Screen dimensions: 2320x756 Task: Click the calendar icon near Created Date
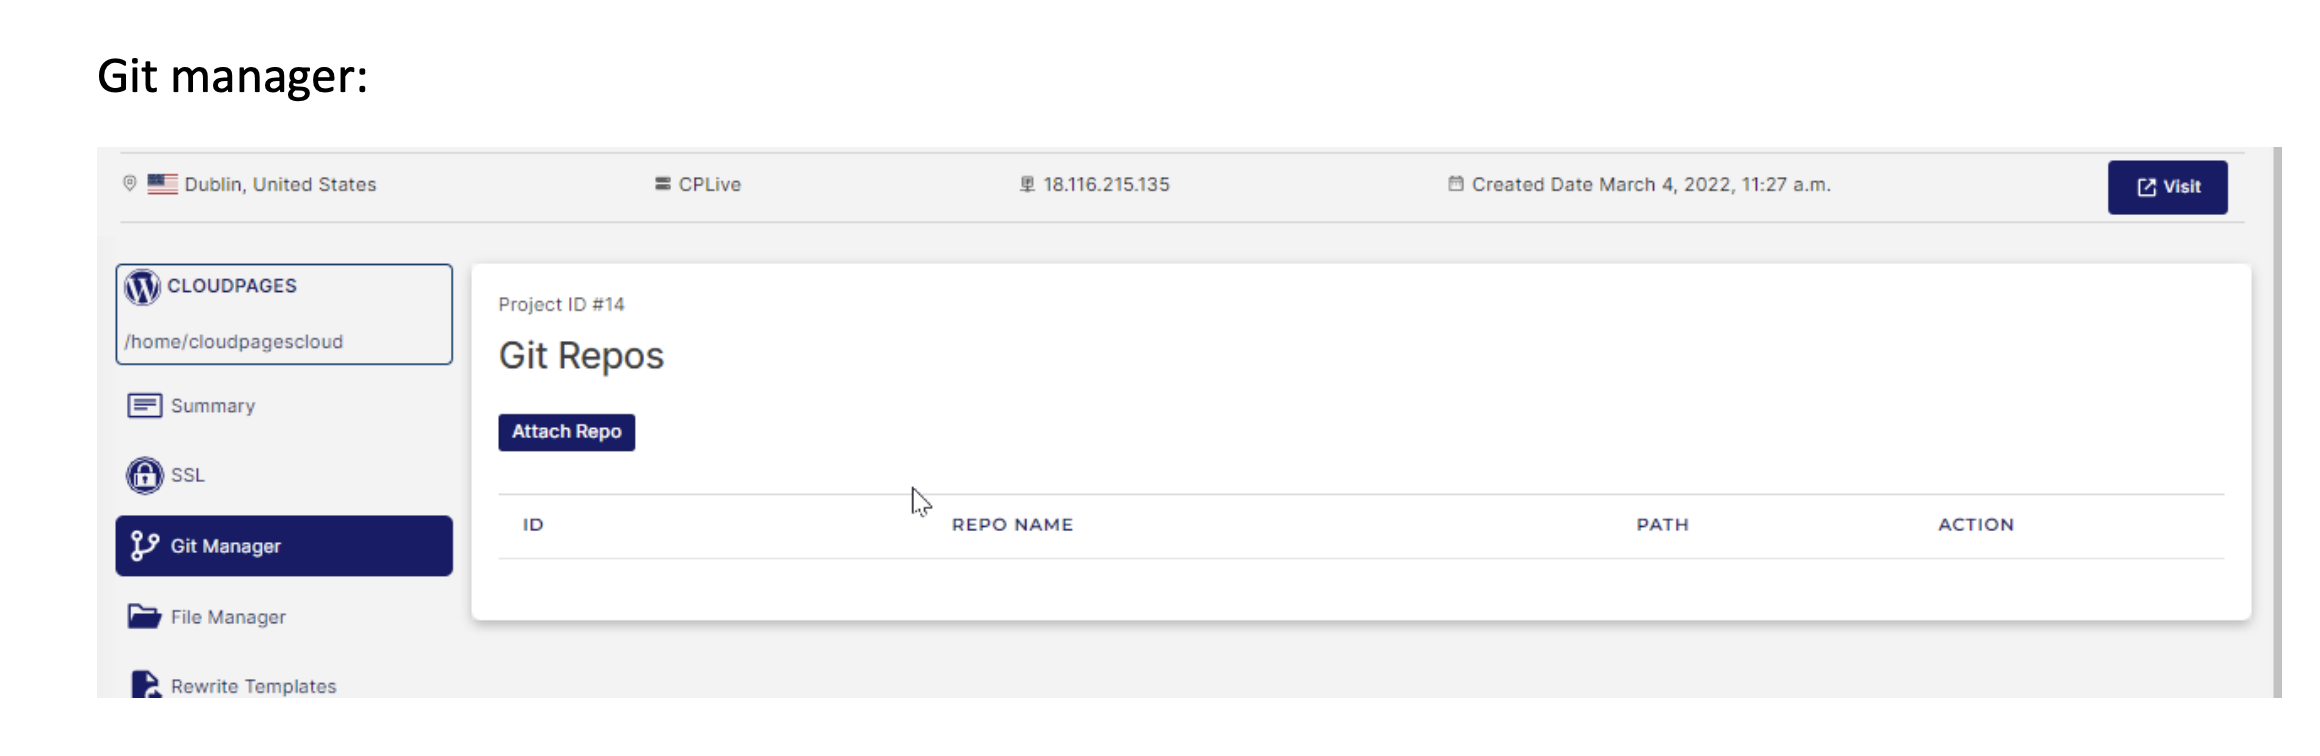1455,184
